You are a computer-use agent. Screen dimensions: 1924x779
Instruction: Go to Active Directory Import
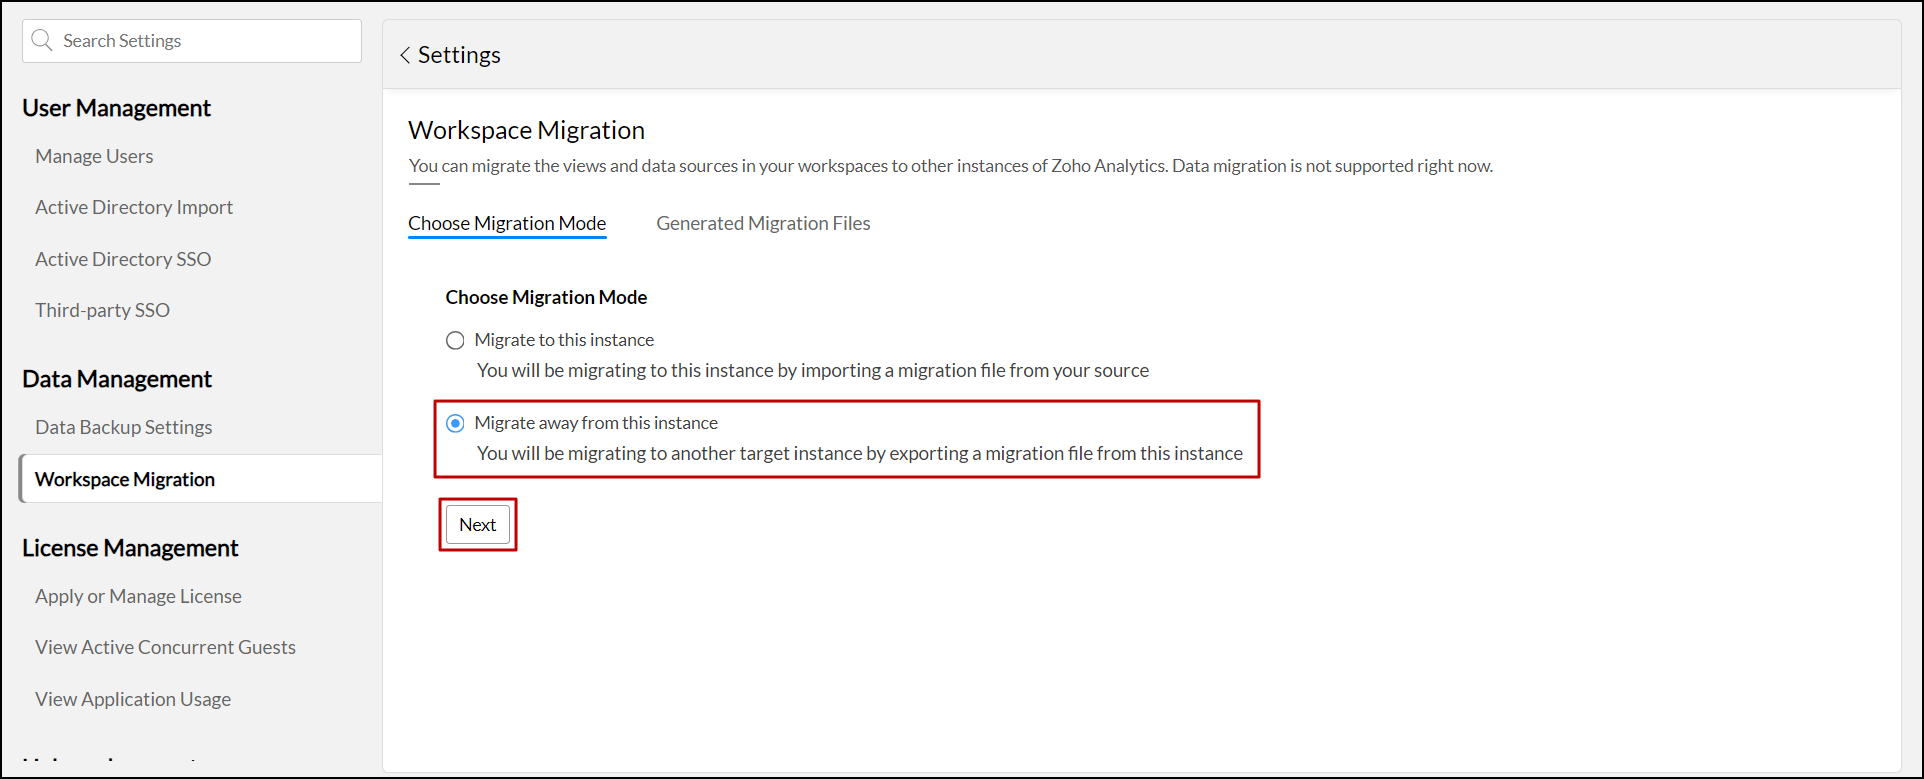pyautogui.click(x=134, y=207)
